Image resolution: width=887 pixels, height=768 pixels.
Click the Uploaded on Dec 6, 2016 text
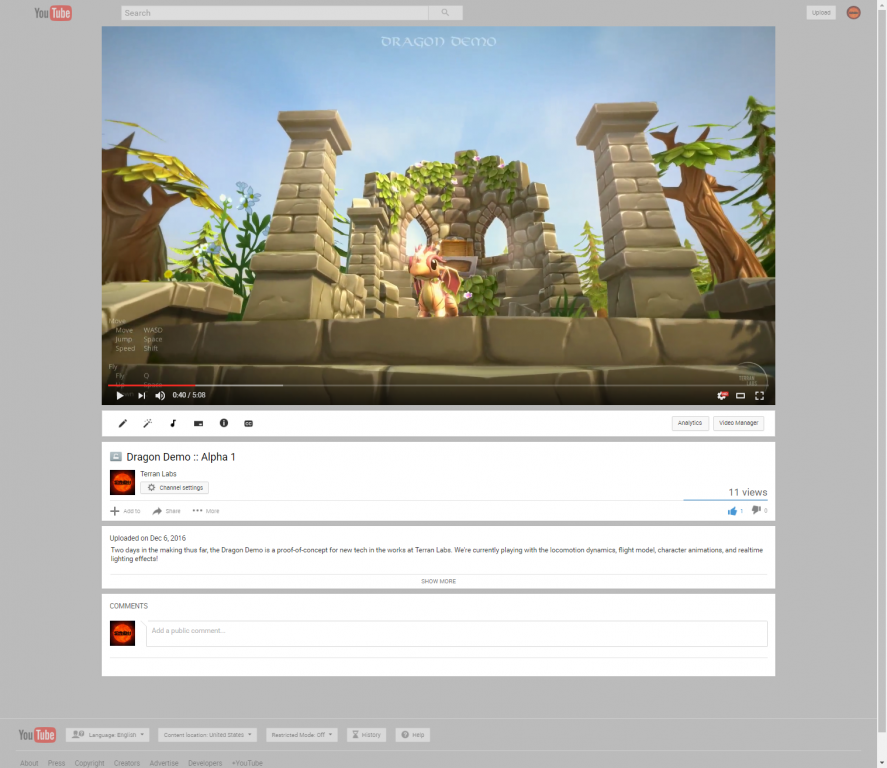coord(148,538)
